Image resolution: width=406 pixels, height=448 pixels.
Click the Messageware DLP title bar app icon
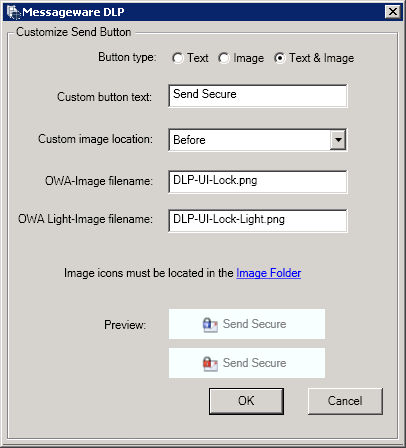(x=13, y=12)
